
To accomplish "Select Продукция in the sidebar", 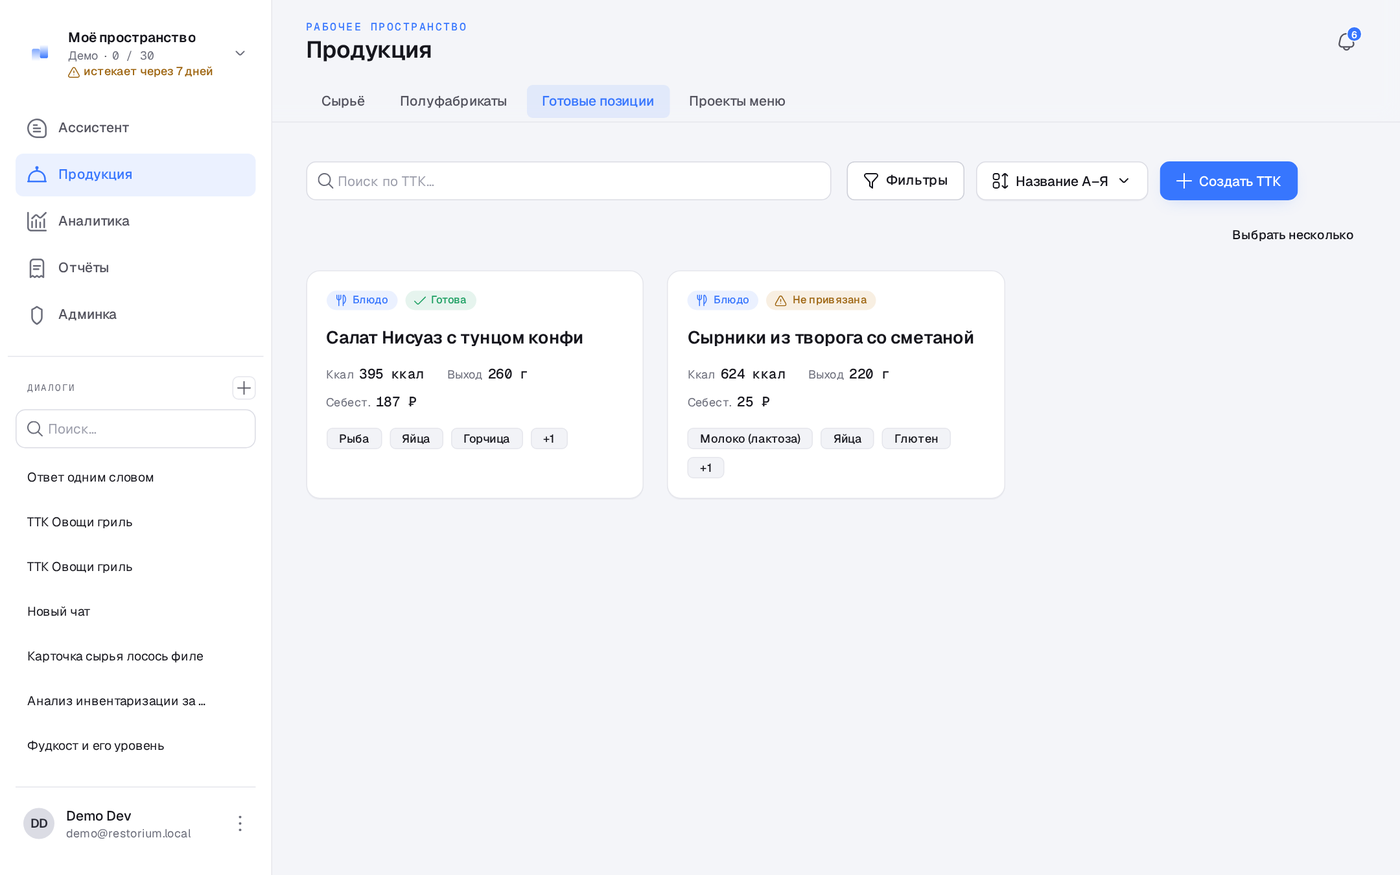I will [x=136, y=175].
